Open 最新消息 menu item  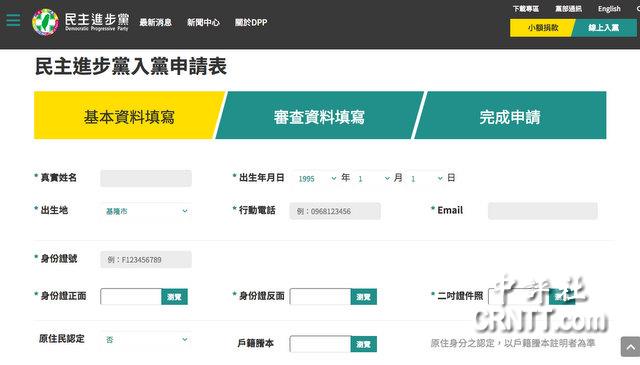click(x=156, y=22)
